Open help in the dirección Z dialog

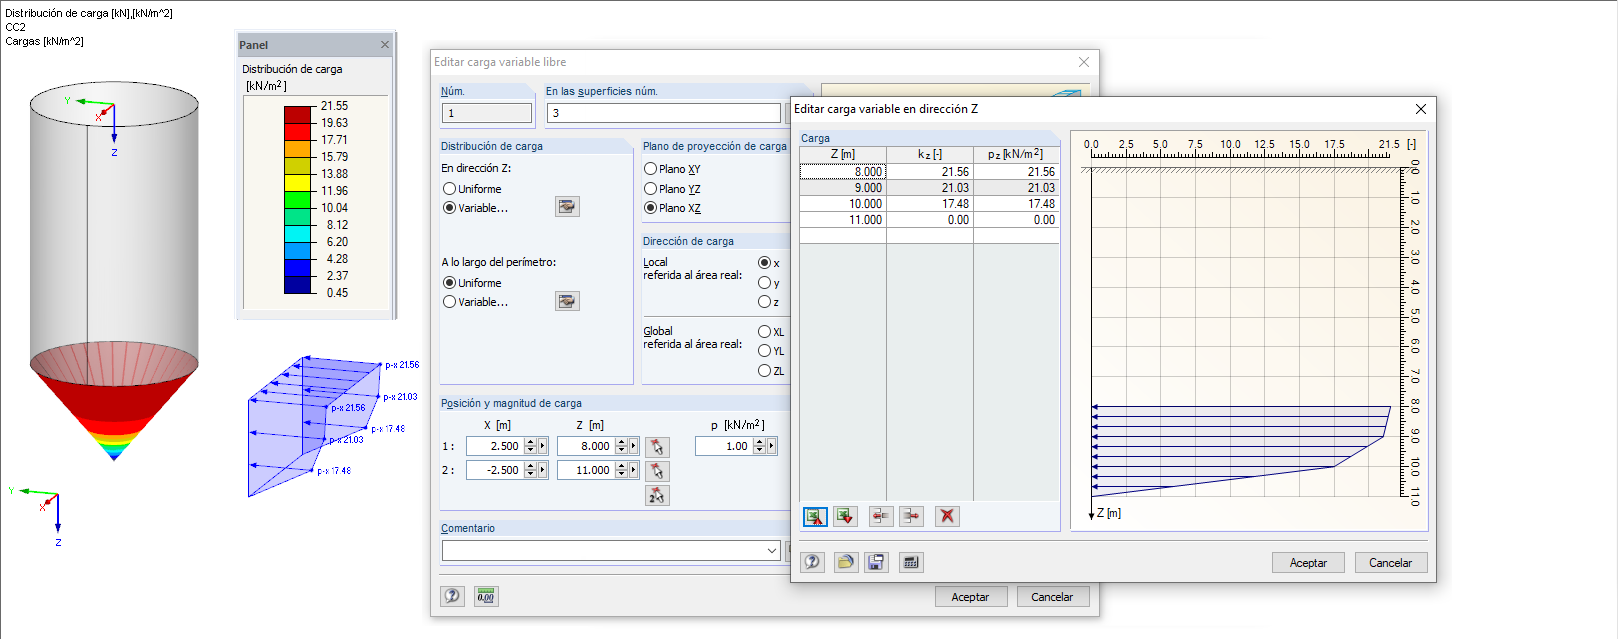click(x=812, y=562)
